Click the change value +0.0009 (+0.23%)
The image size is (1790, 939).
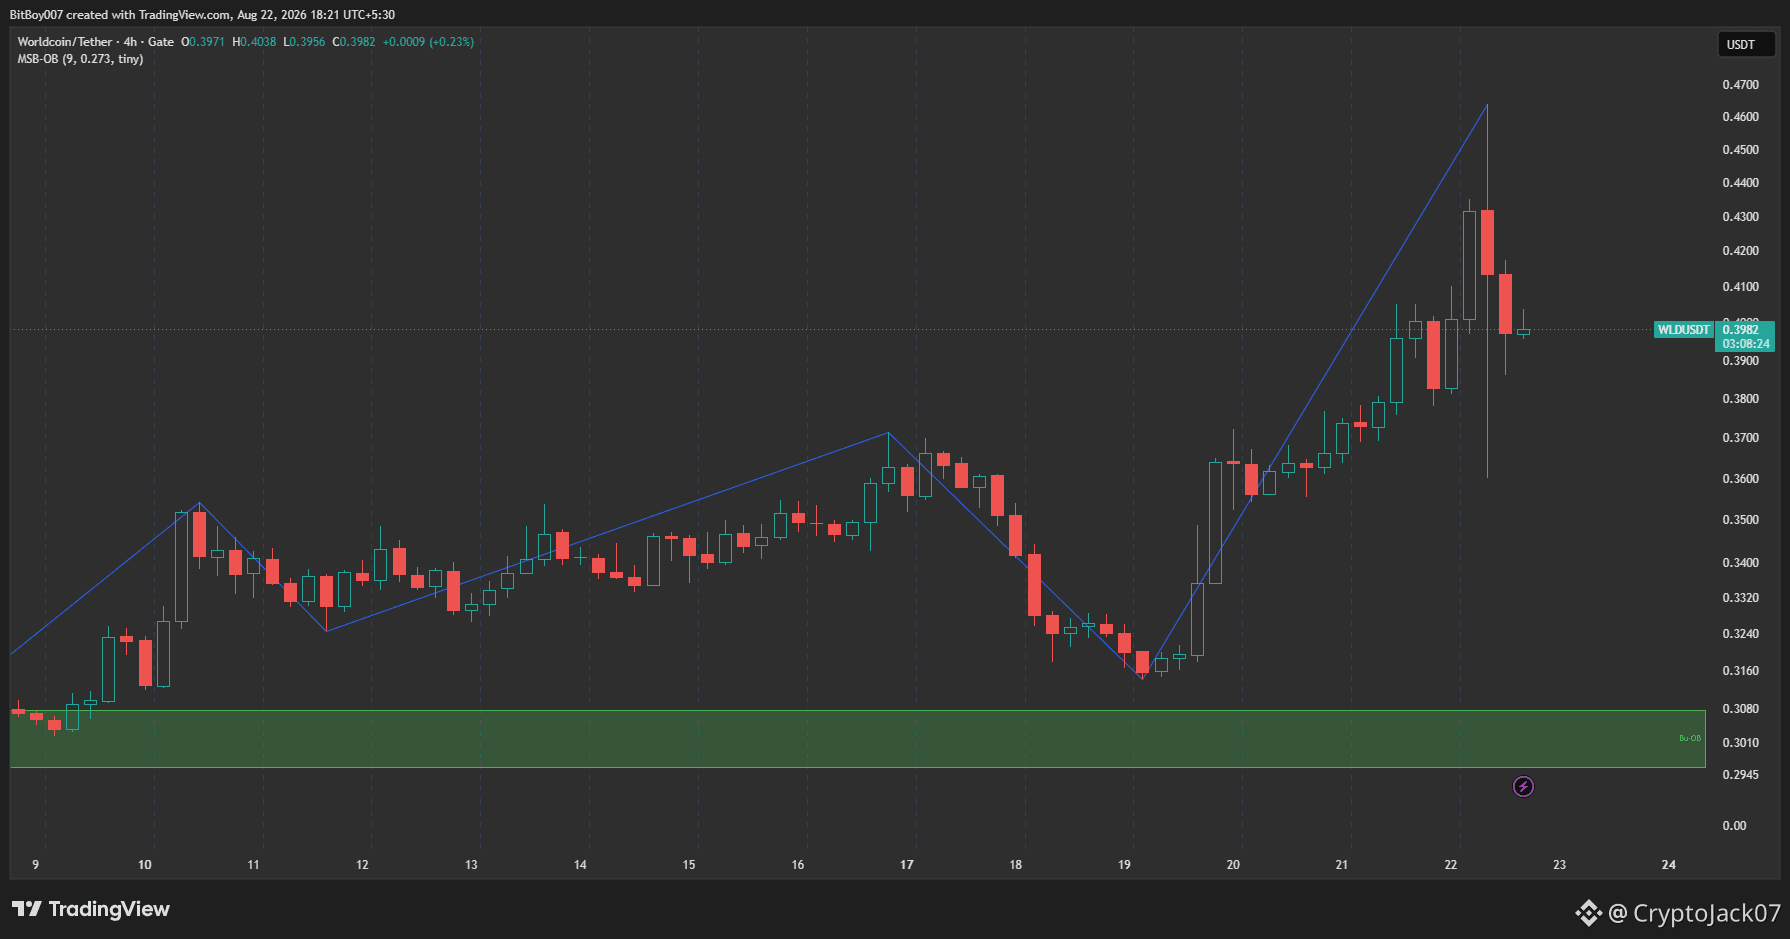click(x=428, y=42)
